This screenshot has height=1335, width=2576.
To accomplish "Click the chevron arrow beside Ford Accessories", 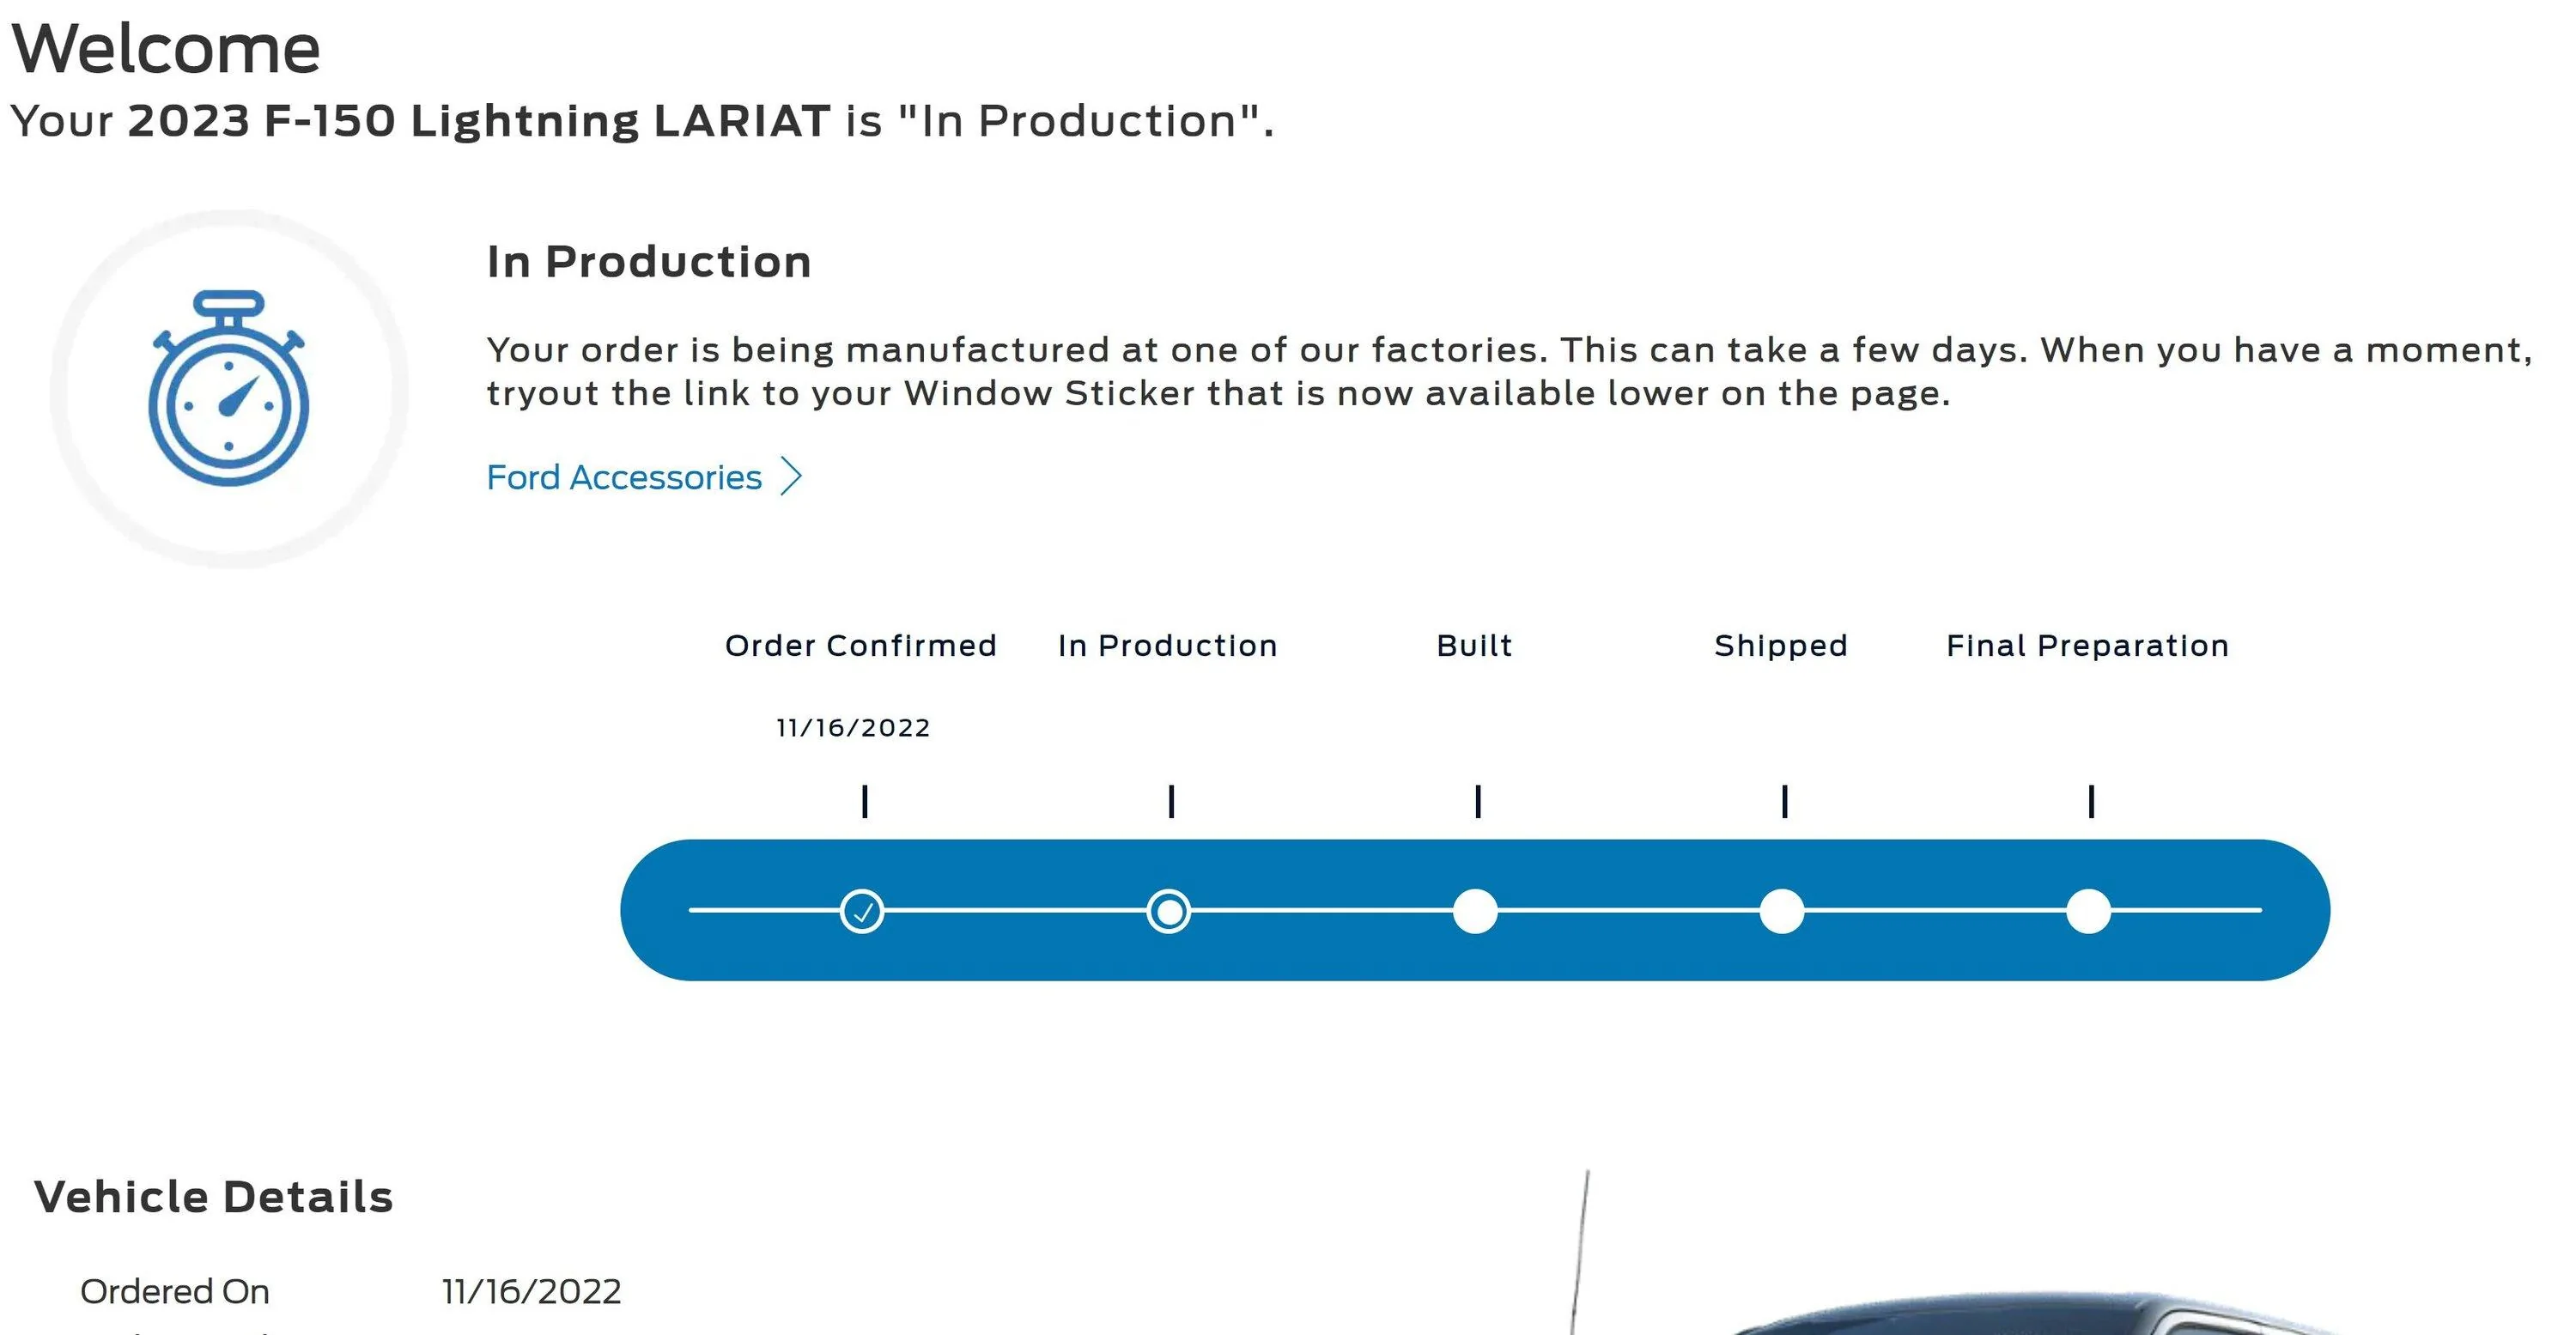I will tap(791, 477).
